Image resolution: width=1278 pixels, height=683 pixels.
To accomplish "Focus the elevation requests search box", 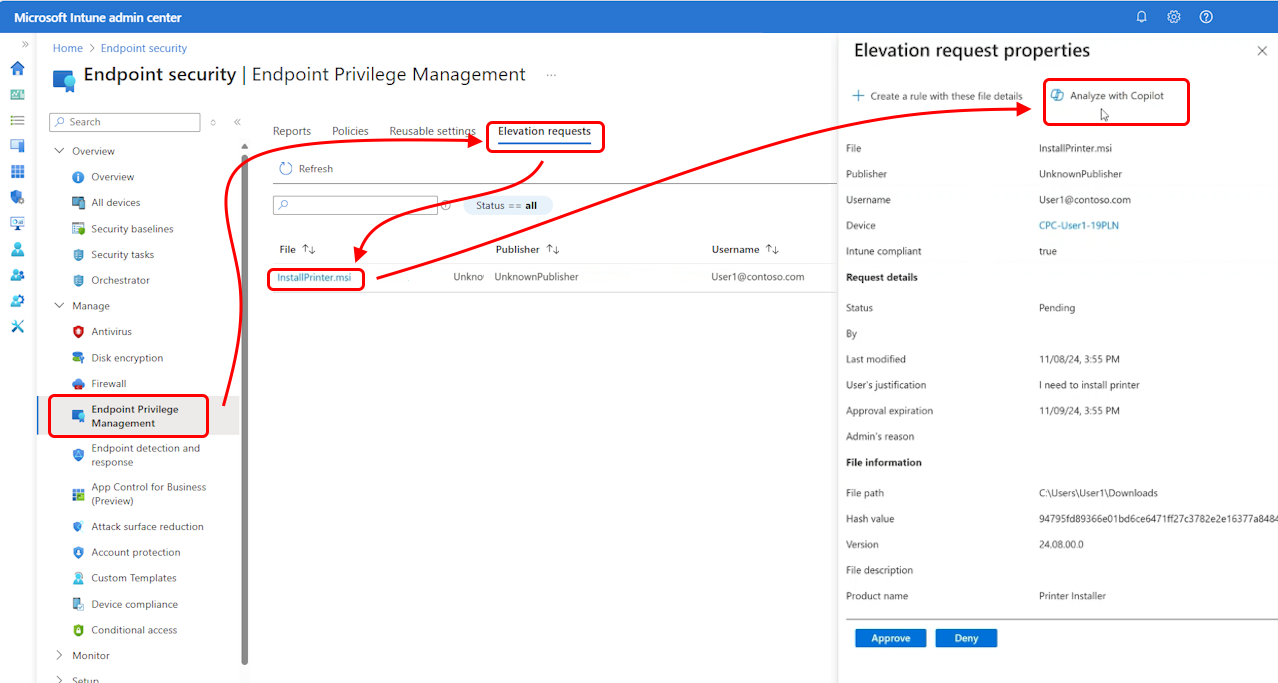I will pyautogui.click(x=355, y=205).
